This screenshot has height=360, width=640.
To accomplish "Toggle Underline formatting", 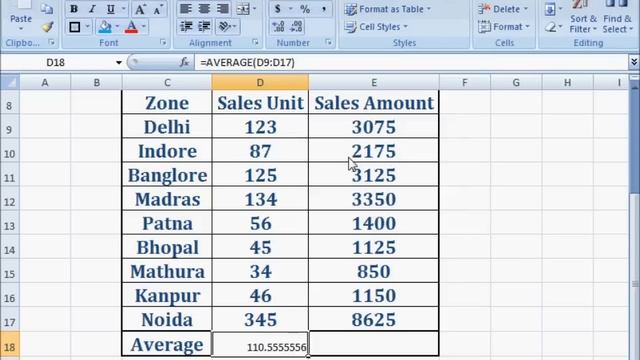I will tap(111, 9).
